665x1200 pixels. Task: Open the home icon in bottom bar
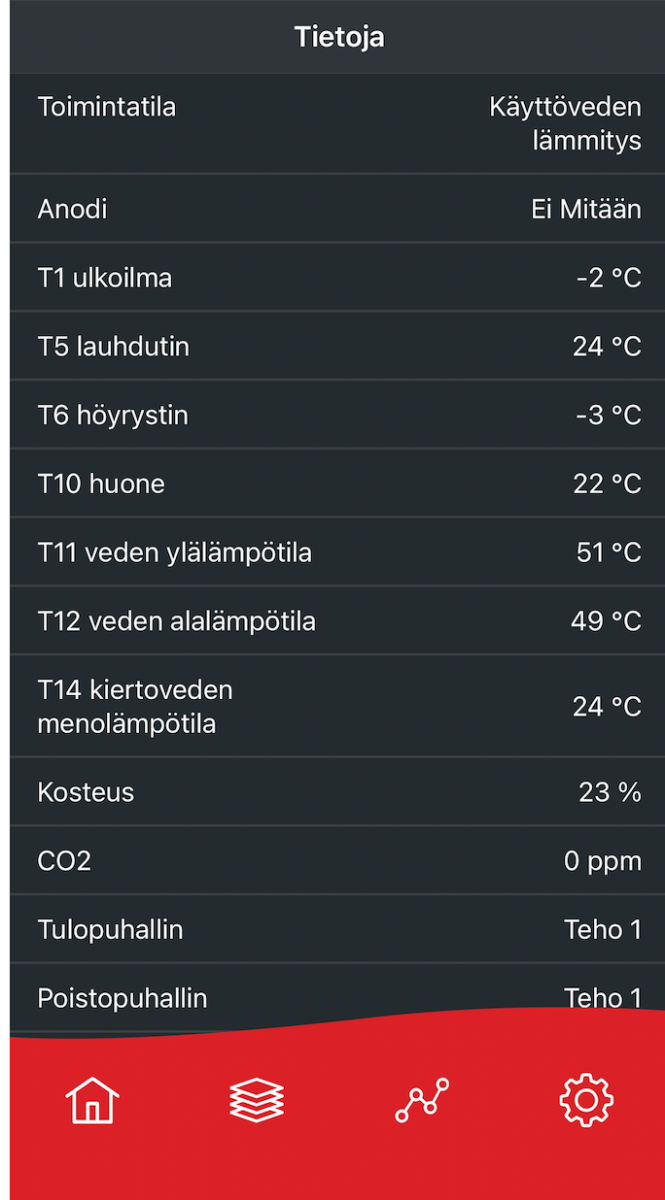(92, 1100)
